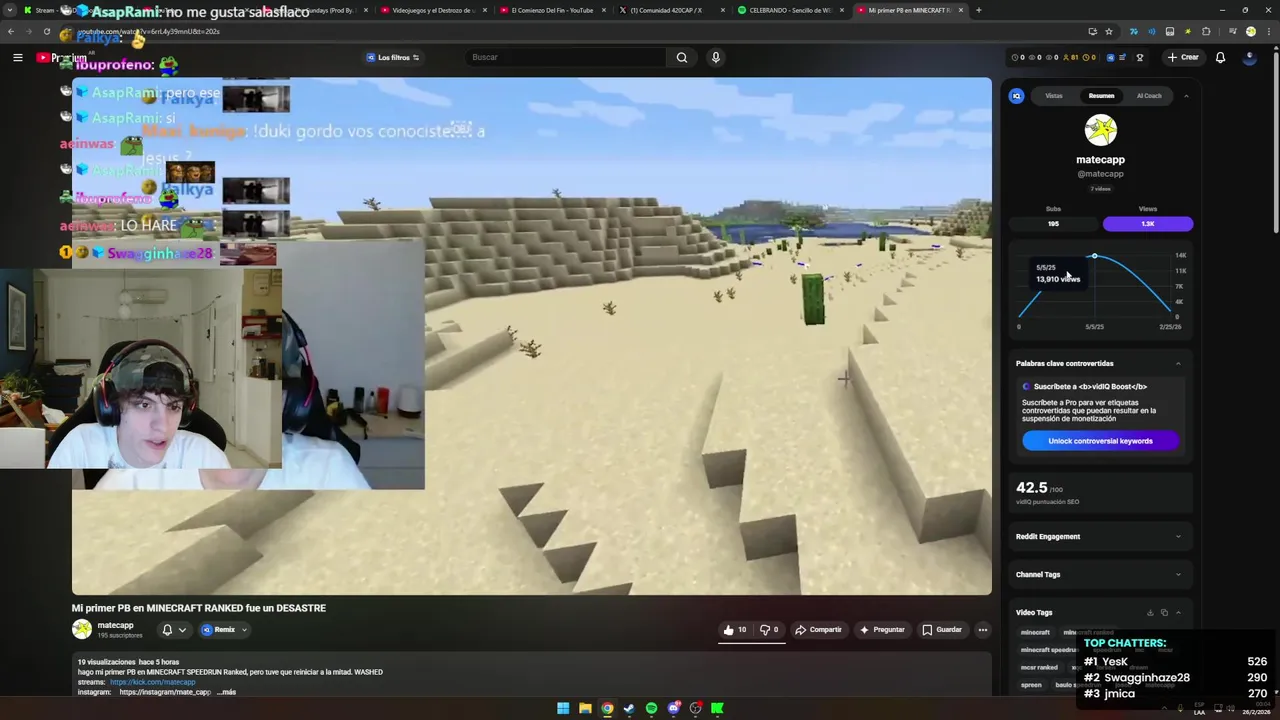The width and height of the screenshot is (1280, 720).
Task: Open the kick.com/matecapp streams link
Action: (x=152, y=682)
